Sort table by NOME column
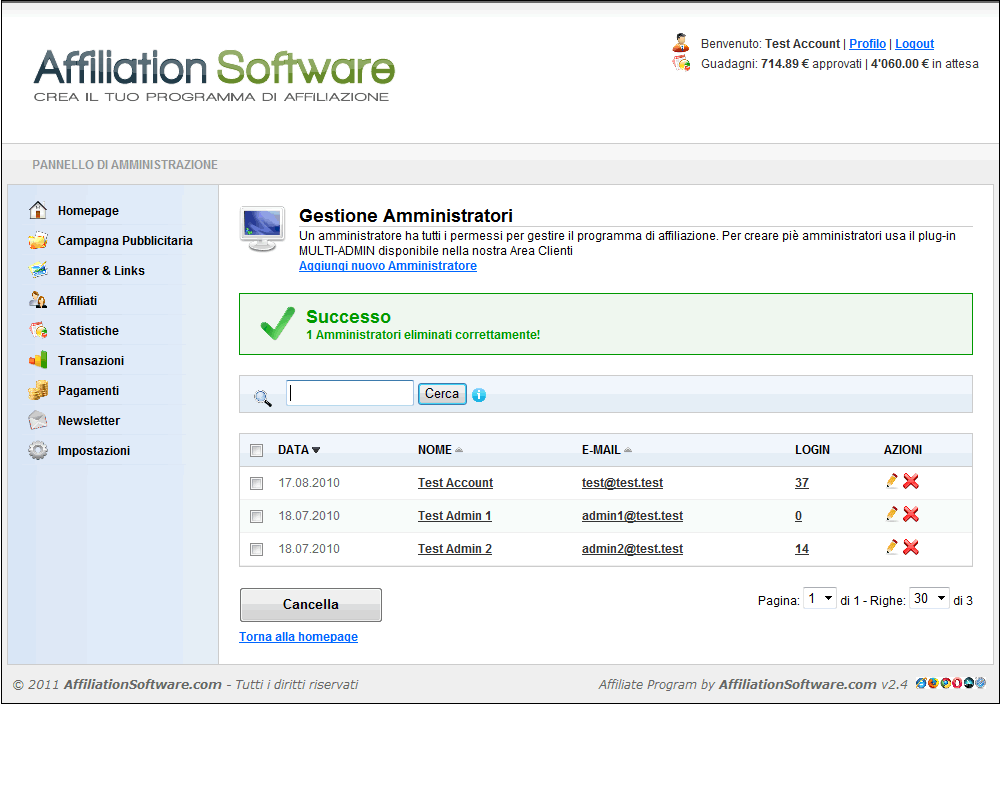 pyautogui.click(x=440, y=450)
